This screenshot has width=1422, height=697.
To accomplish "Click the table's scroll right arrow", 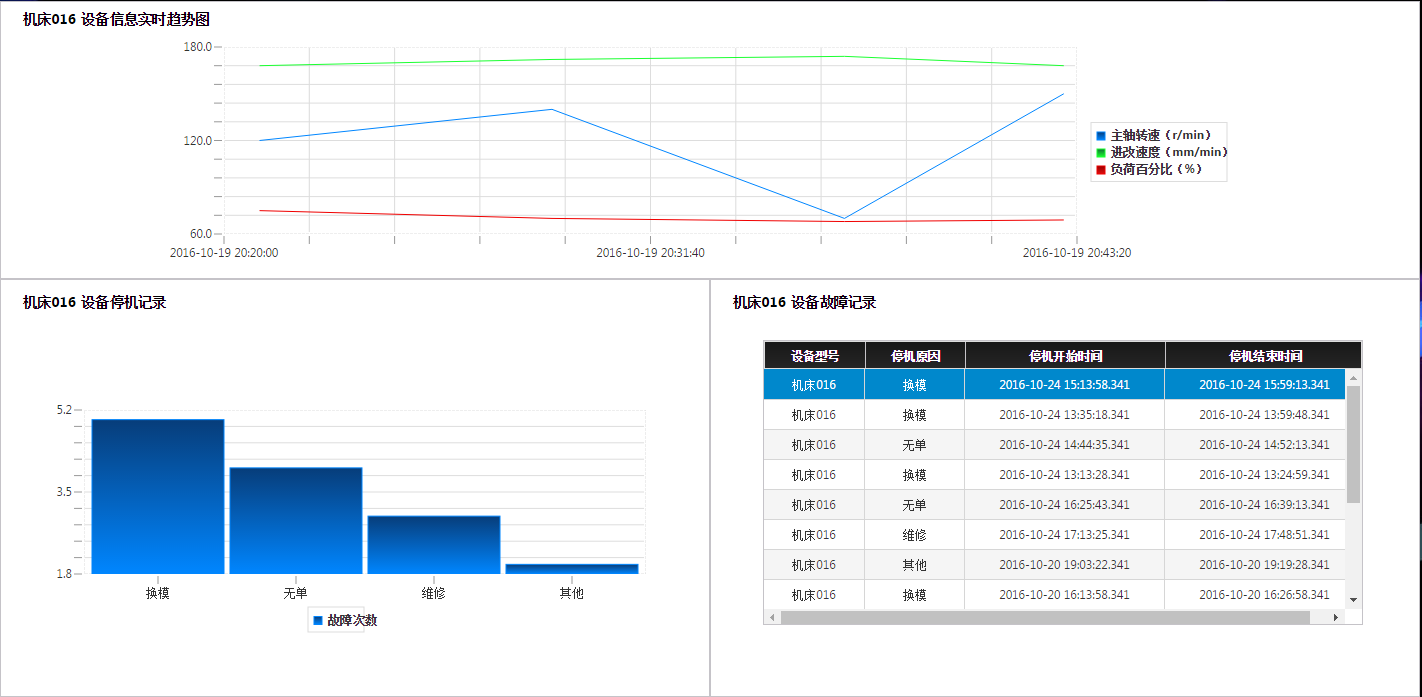I will 1336,617.
